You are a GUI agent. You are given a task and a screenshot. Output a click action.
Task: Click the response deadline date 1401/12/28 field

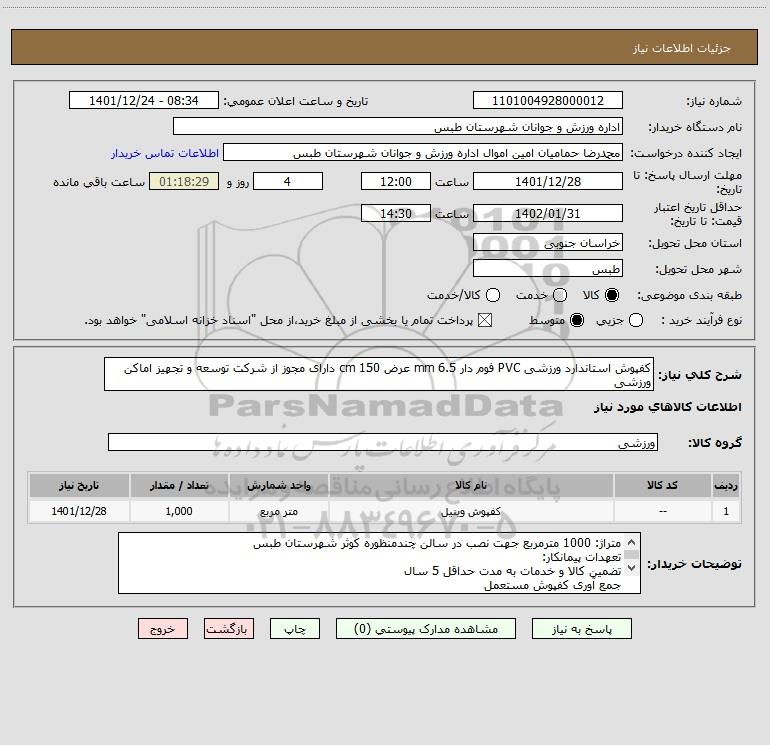tap(548, 181)
